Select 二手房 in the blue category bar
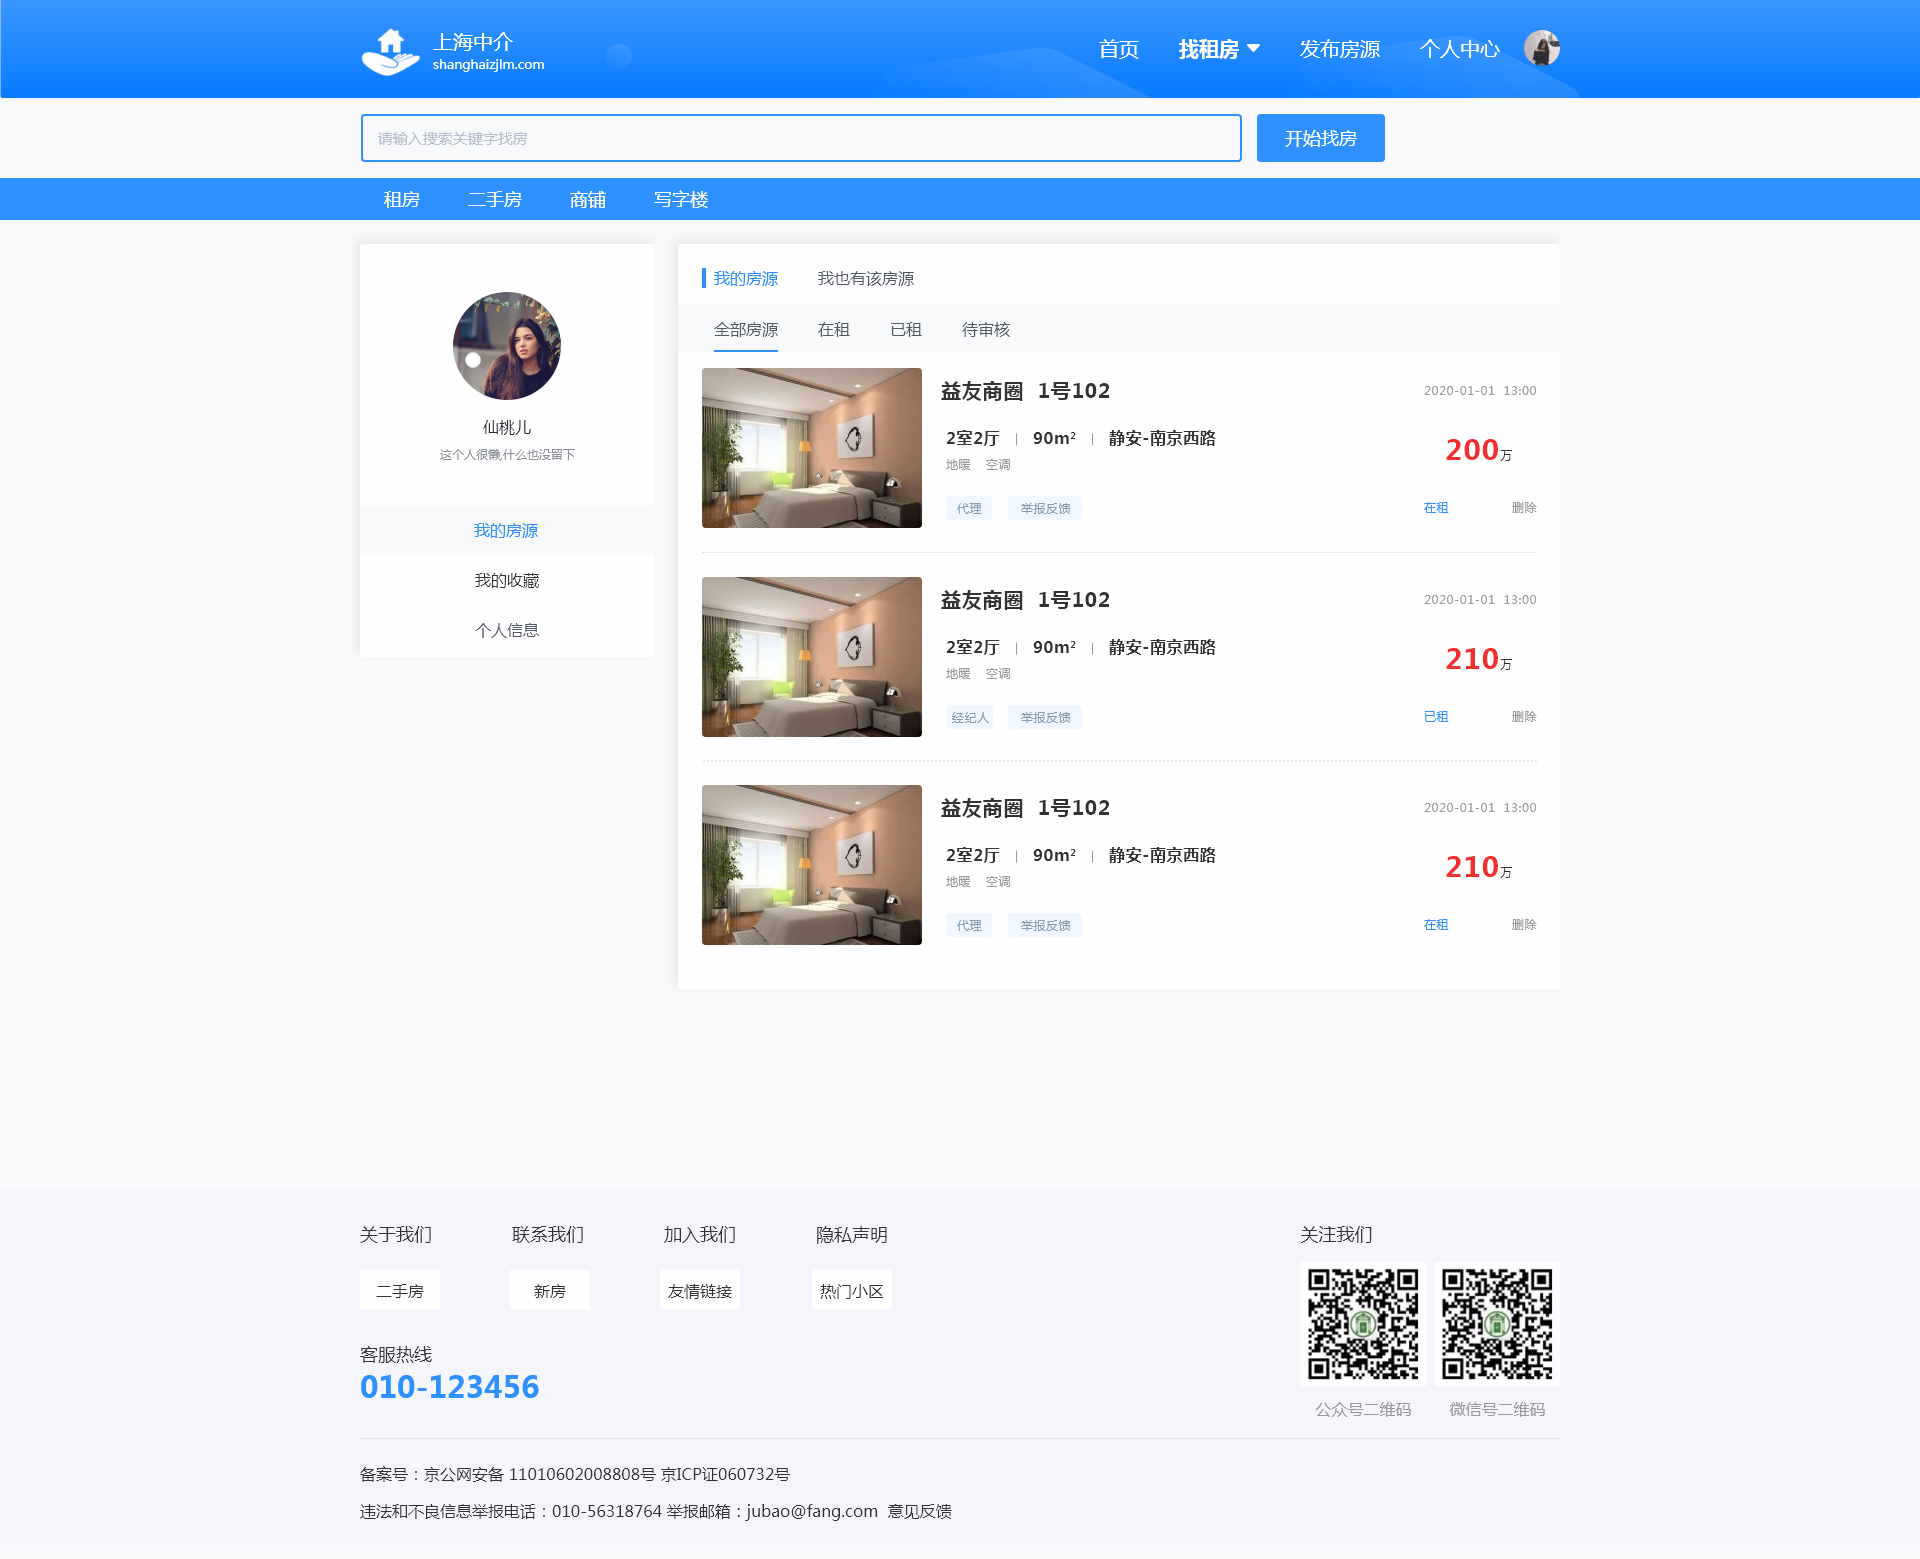Image resolution: width=1920 pixels, height=1559 pixels. click(x=494, y=200)
